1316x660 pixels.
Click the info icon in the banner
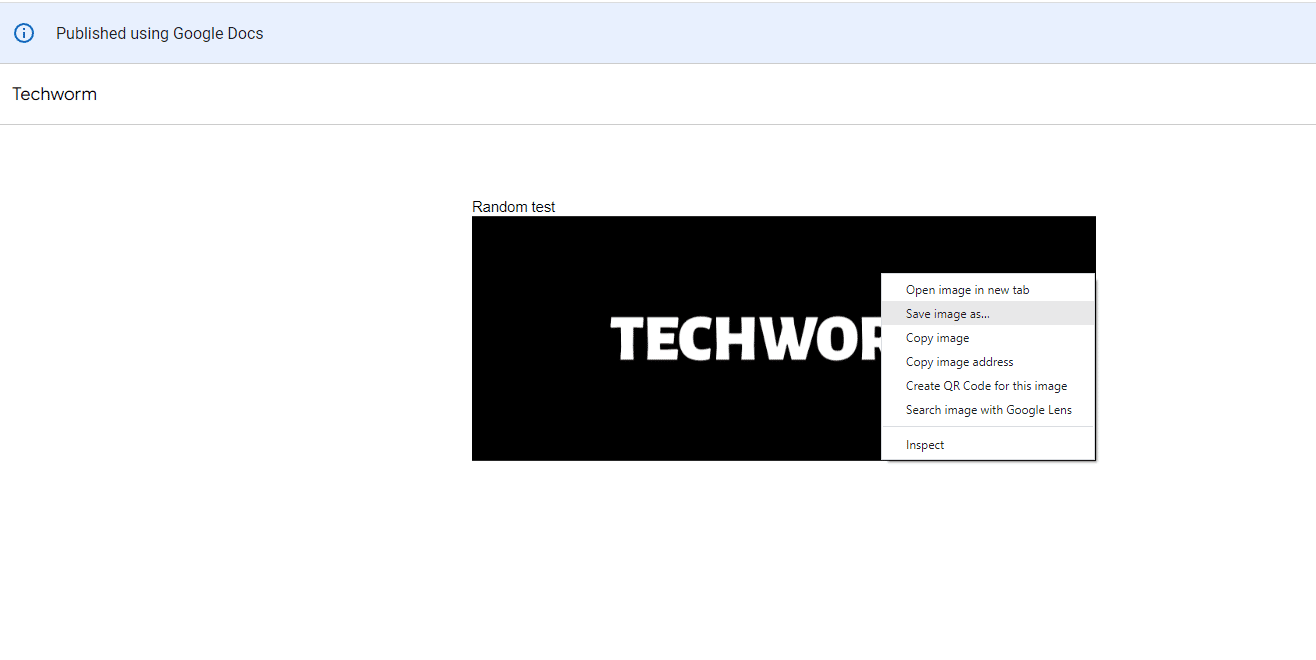click(x=24, y=33)
